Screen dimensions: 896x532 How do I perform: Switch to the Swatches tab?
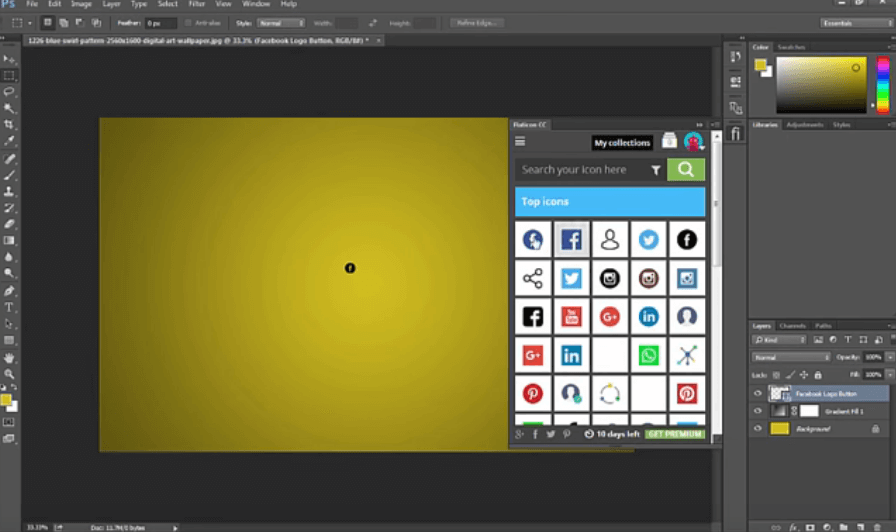(x=791, y=47)
